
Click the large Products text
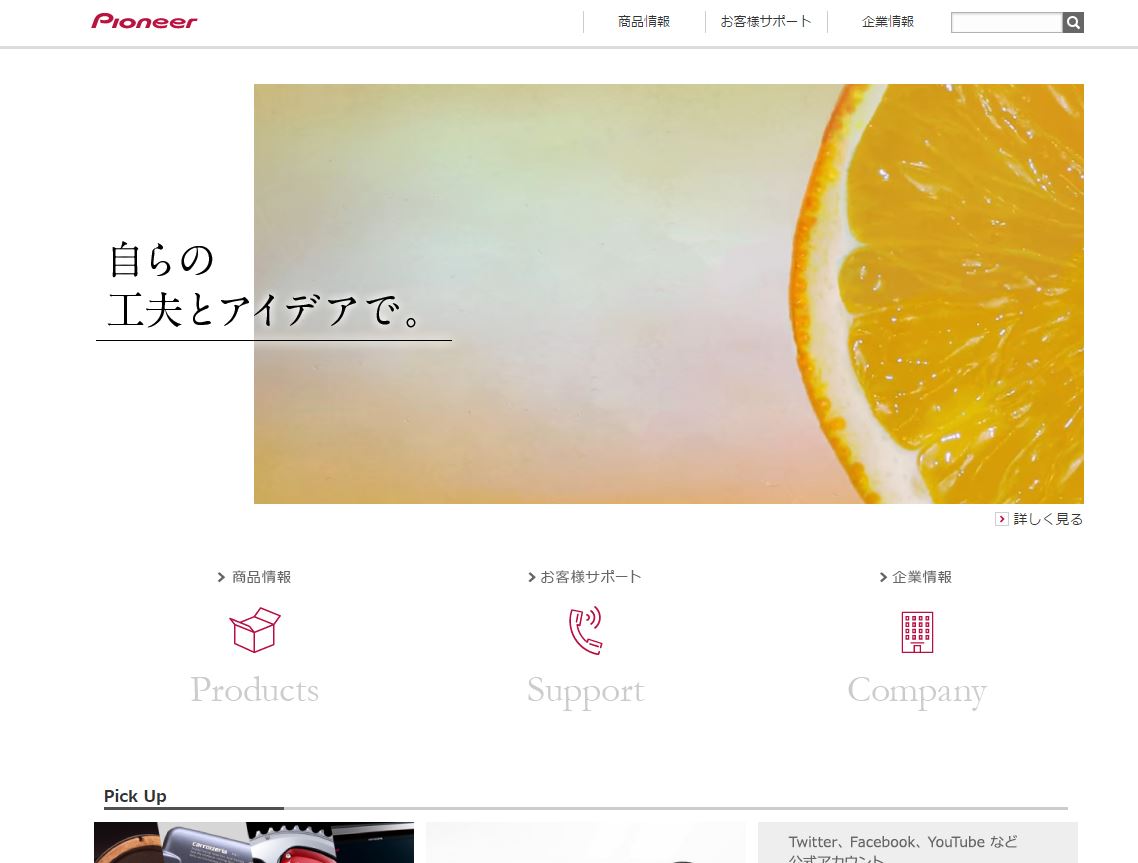pos(255,690)
